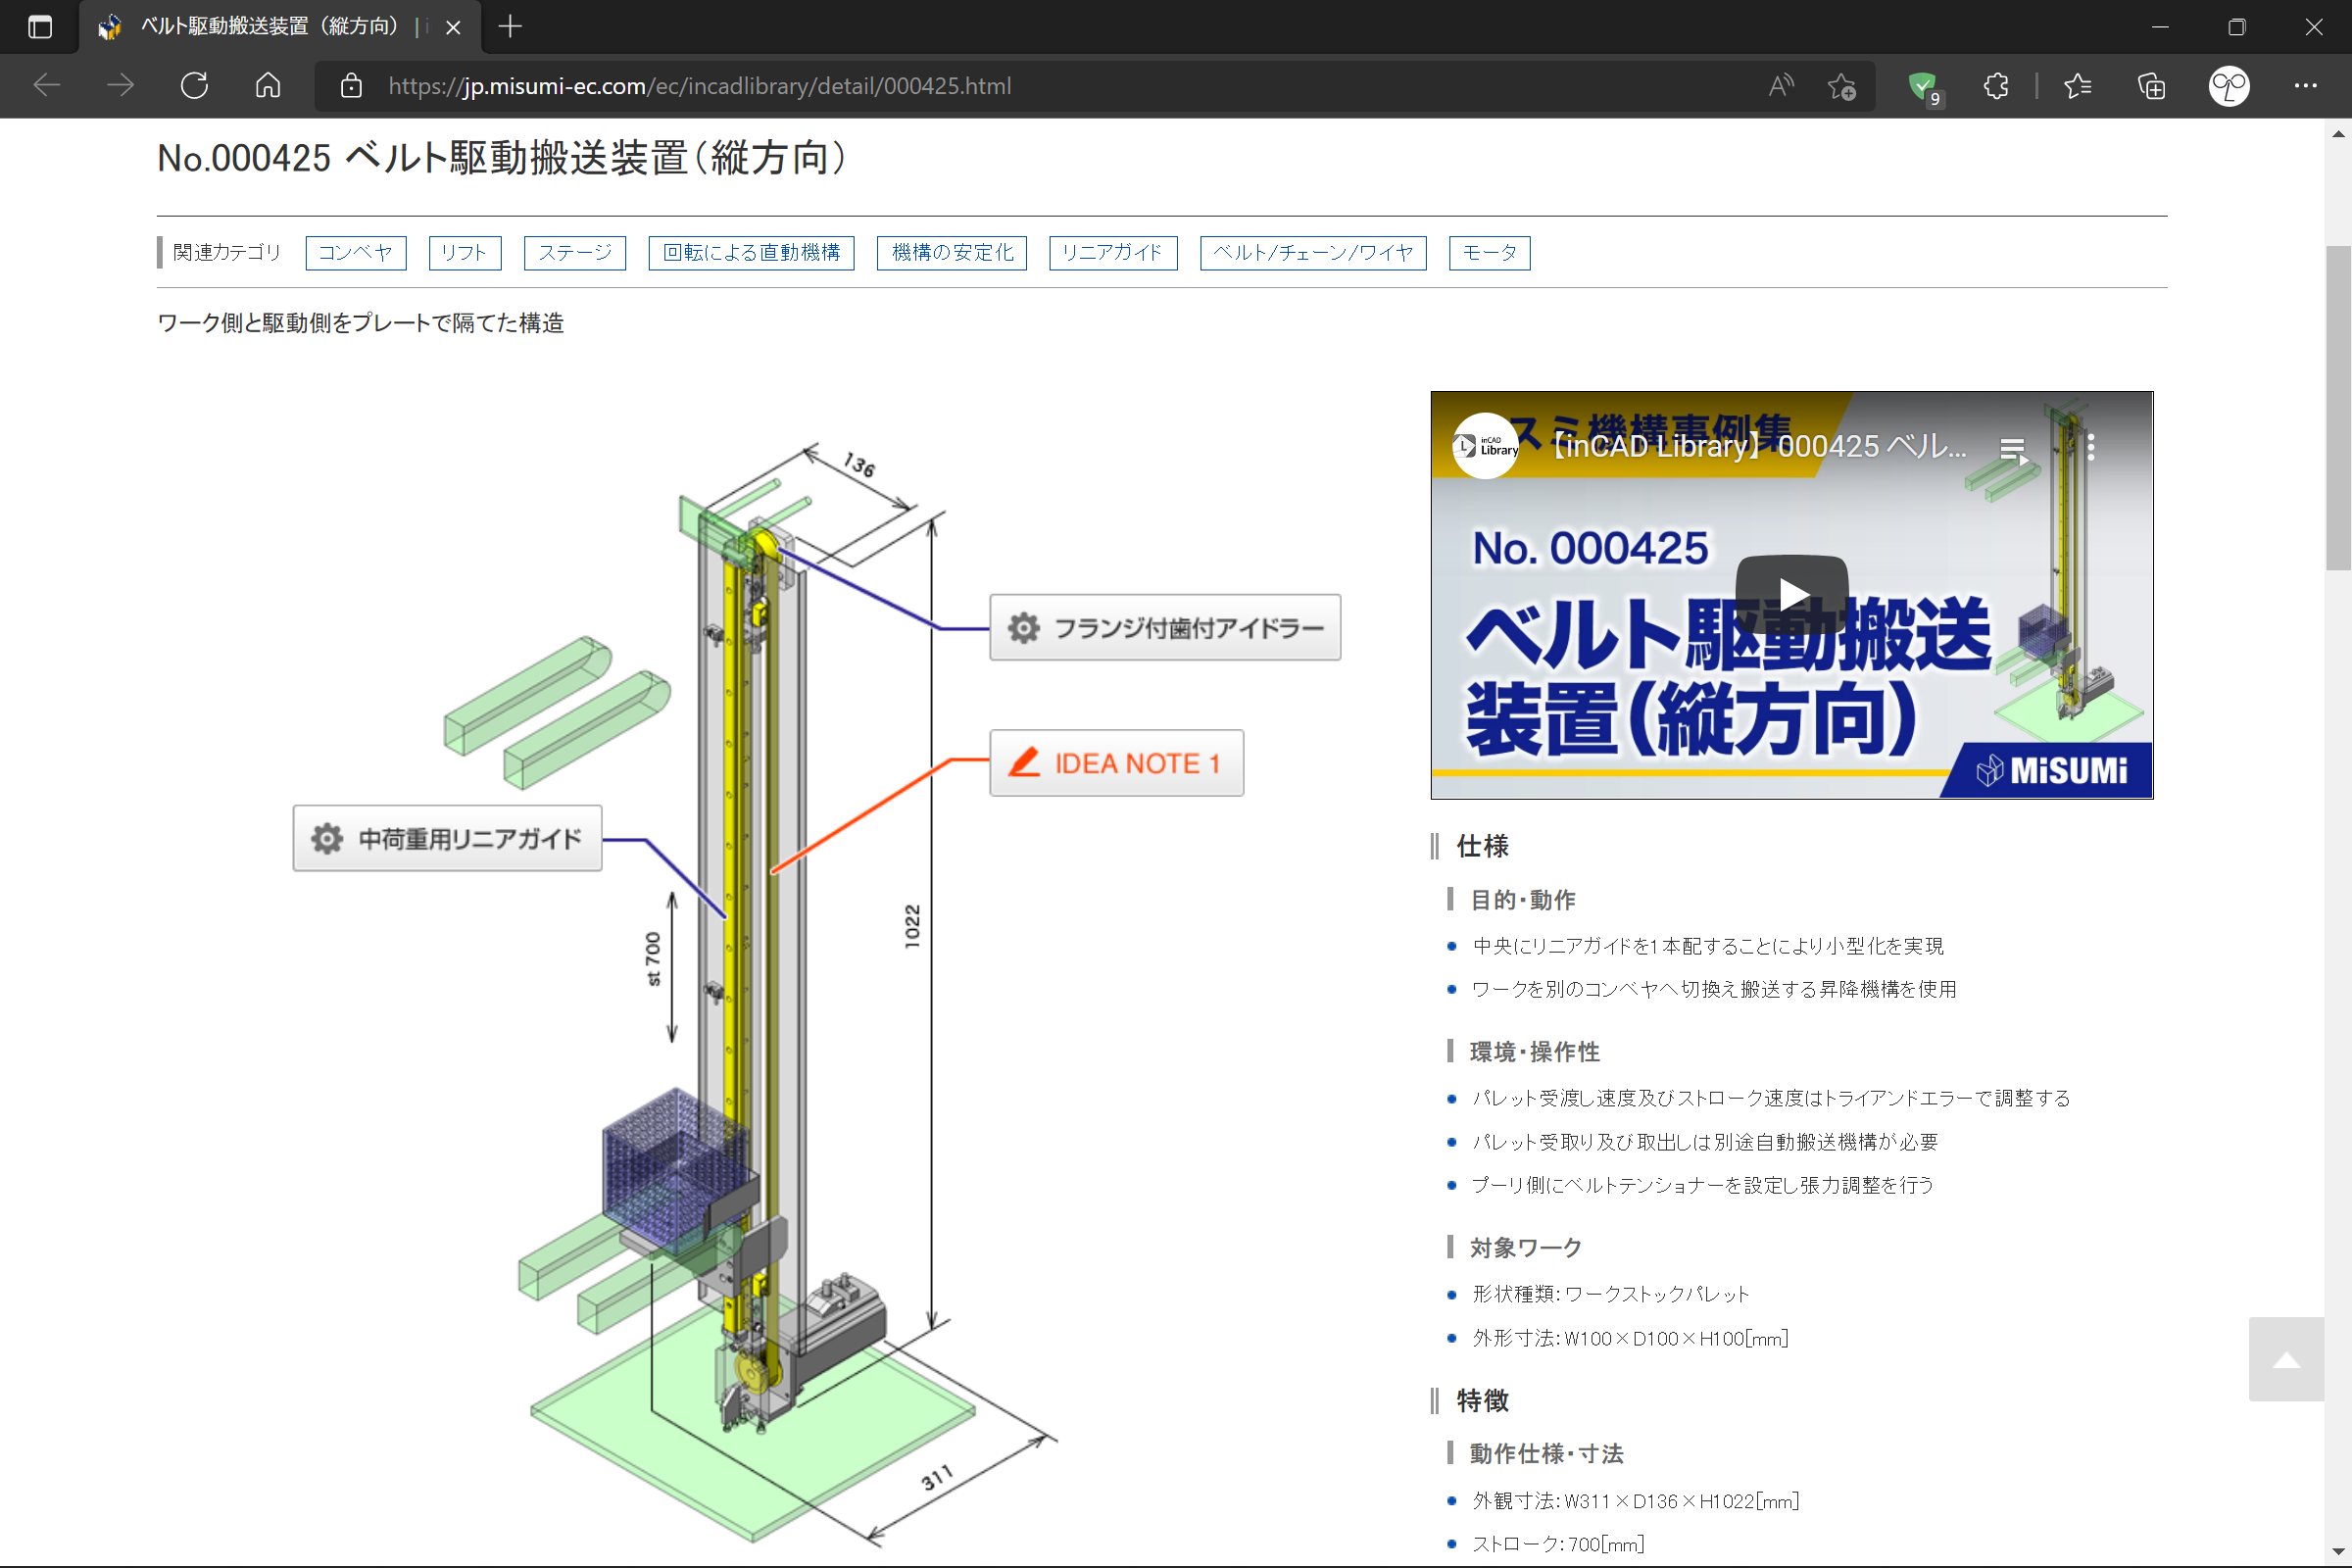Open the IDEA NOTE 1 label
Screen dimensions: 2352x1568
[1117, 763]
